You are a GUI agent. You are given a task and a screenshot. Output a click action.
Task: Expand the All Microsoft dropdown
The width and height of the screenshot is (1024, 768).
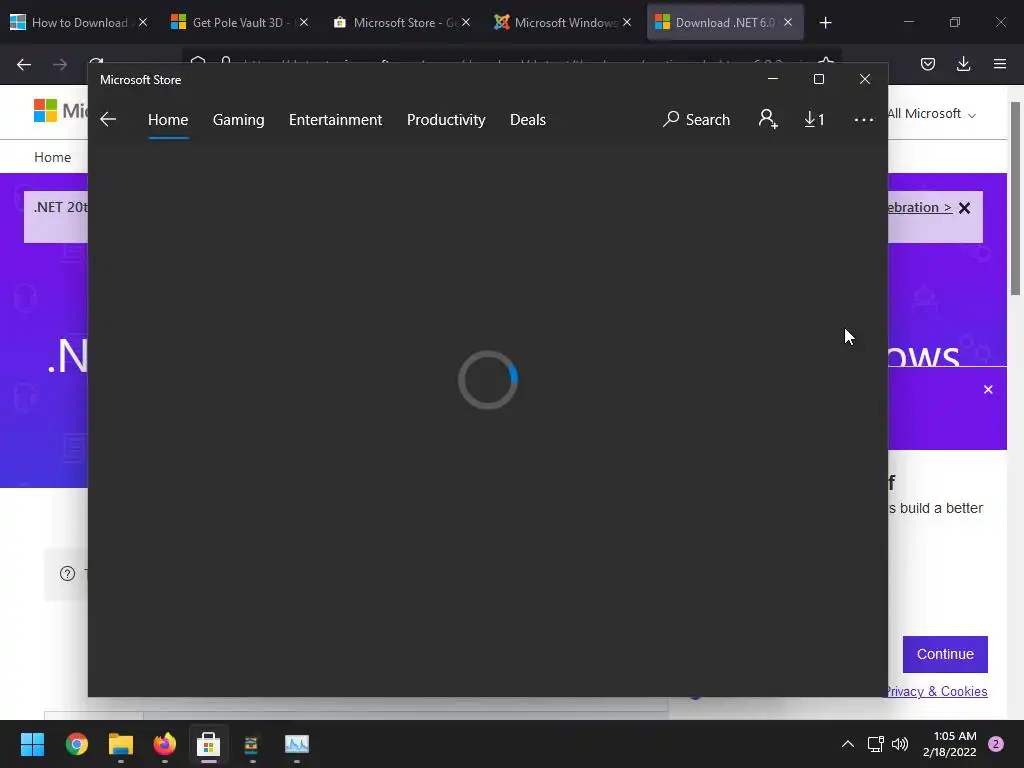click(932, 114)
